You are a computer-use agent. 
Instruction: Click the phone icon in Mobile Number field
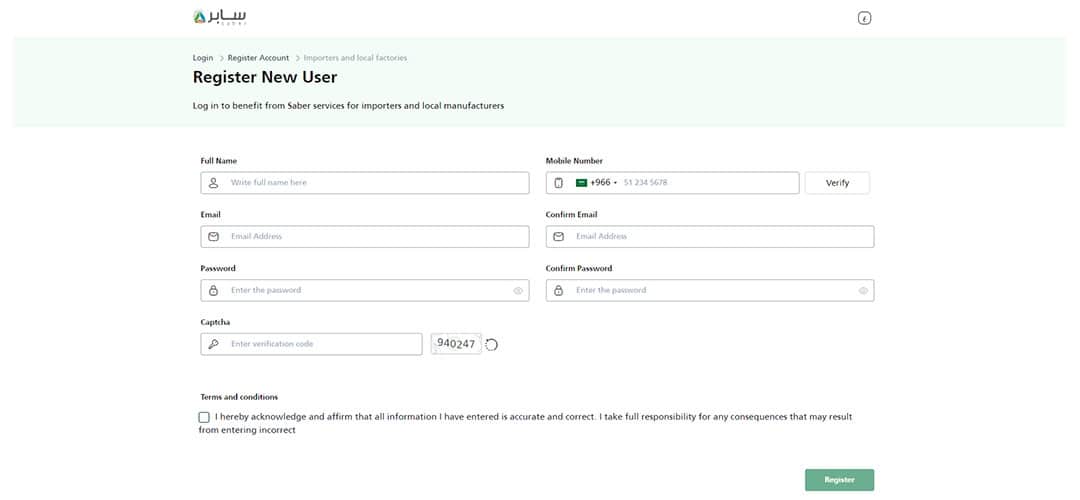tap(559, 183)
